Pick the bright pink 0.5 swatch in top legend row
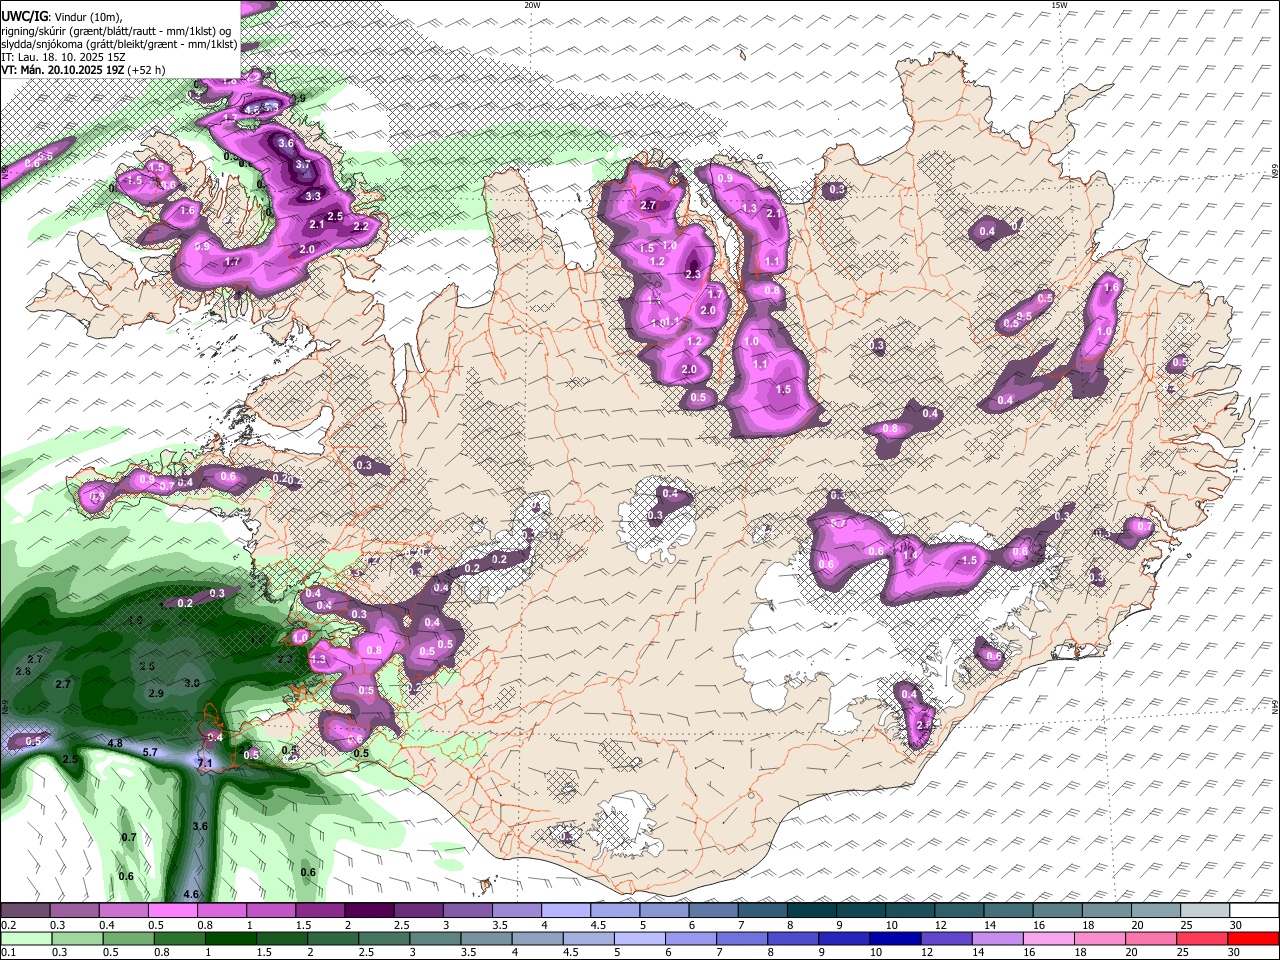1280x960 pixels. tap(173, 911)
